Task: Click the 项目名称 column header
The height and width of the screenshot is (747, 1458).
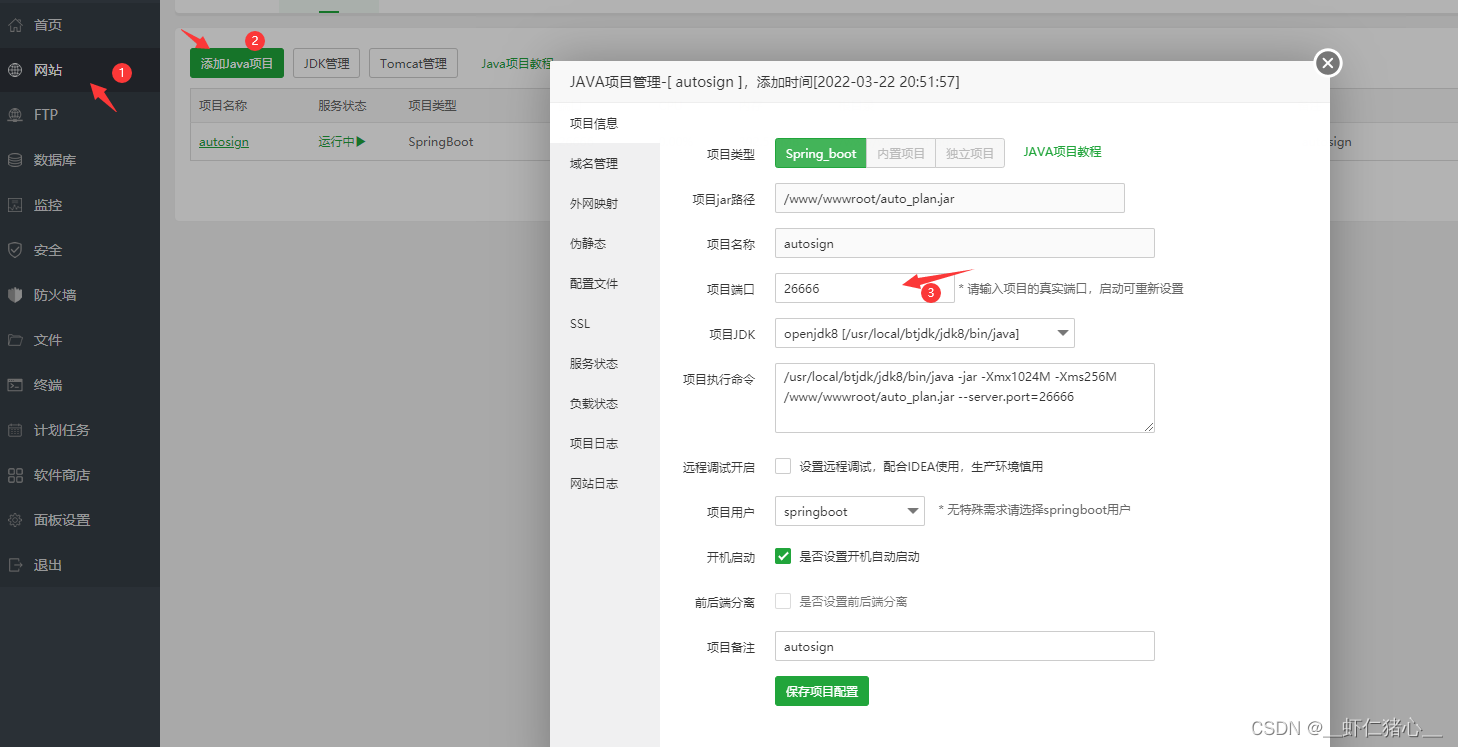Action: [223, 105]
